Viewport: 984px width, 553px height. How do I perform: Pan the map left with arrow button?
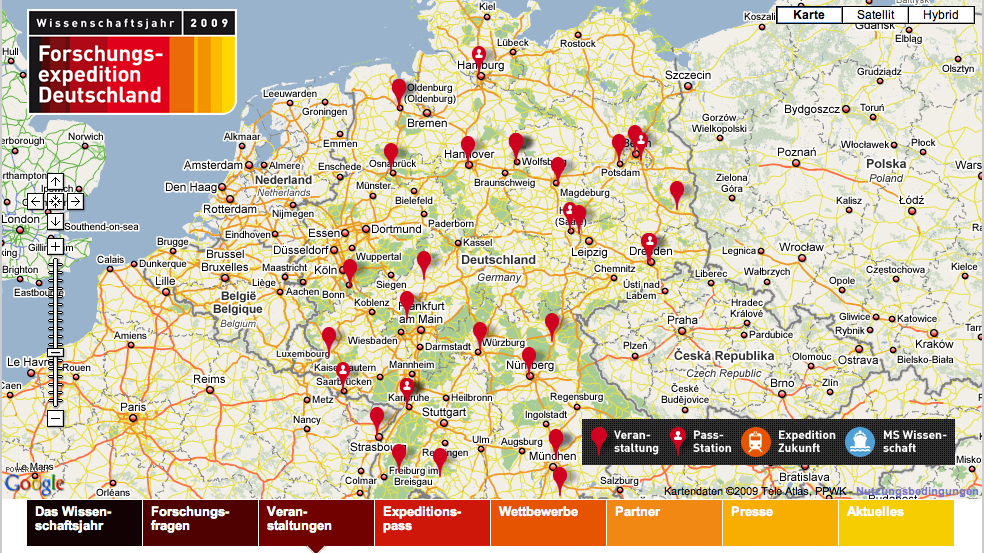36,201
